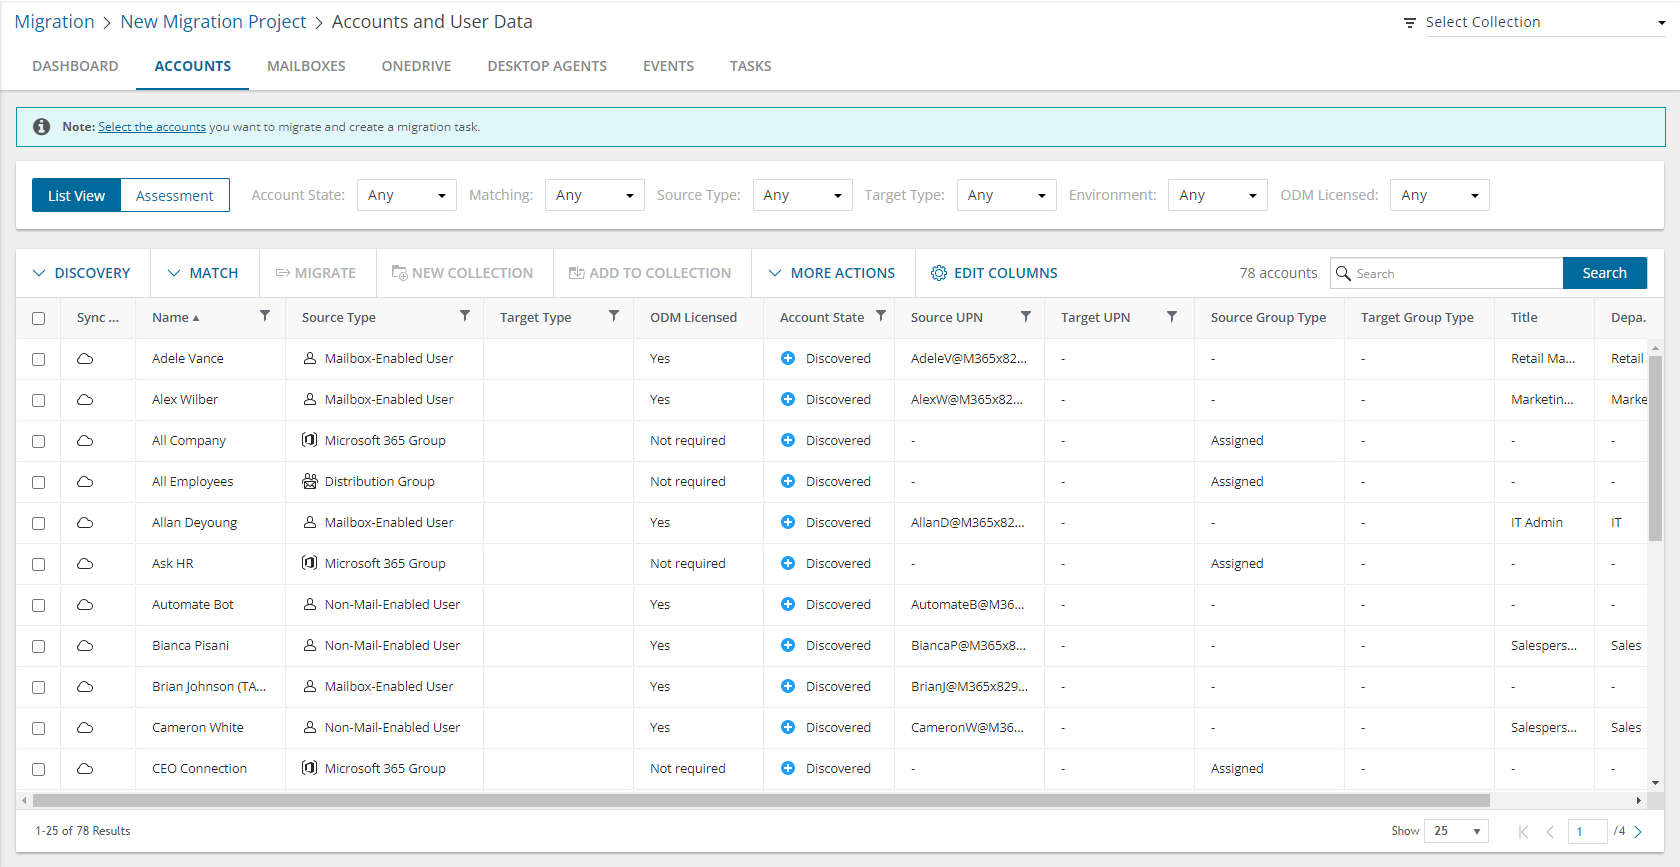Open the Desktop Agents tab
Screen dimensions: 1680x867
coord(547,66)
